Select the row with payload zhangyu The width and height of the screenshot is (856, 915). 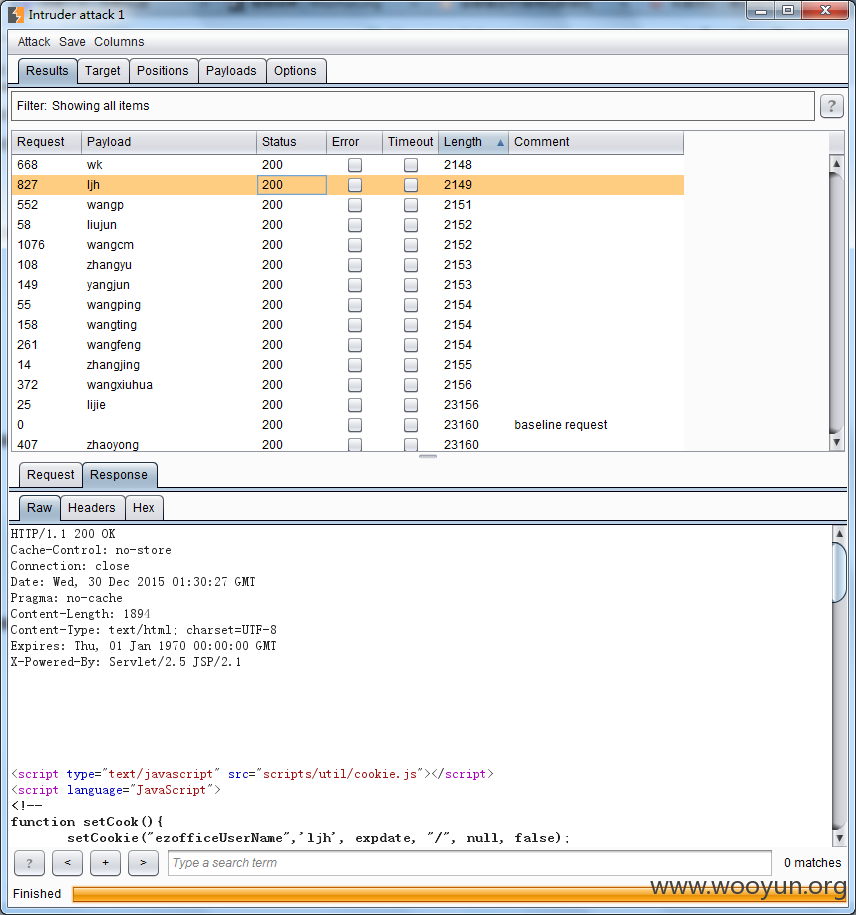pos(348,265)
